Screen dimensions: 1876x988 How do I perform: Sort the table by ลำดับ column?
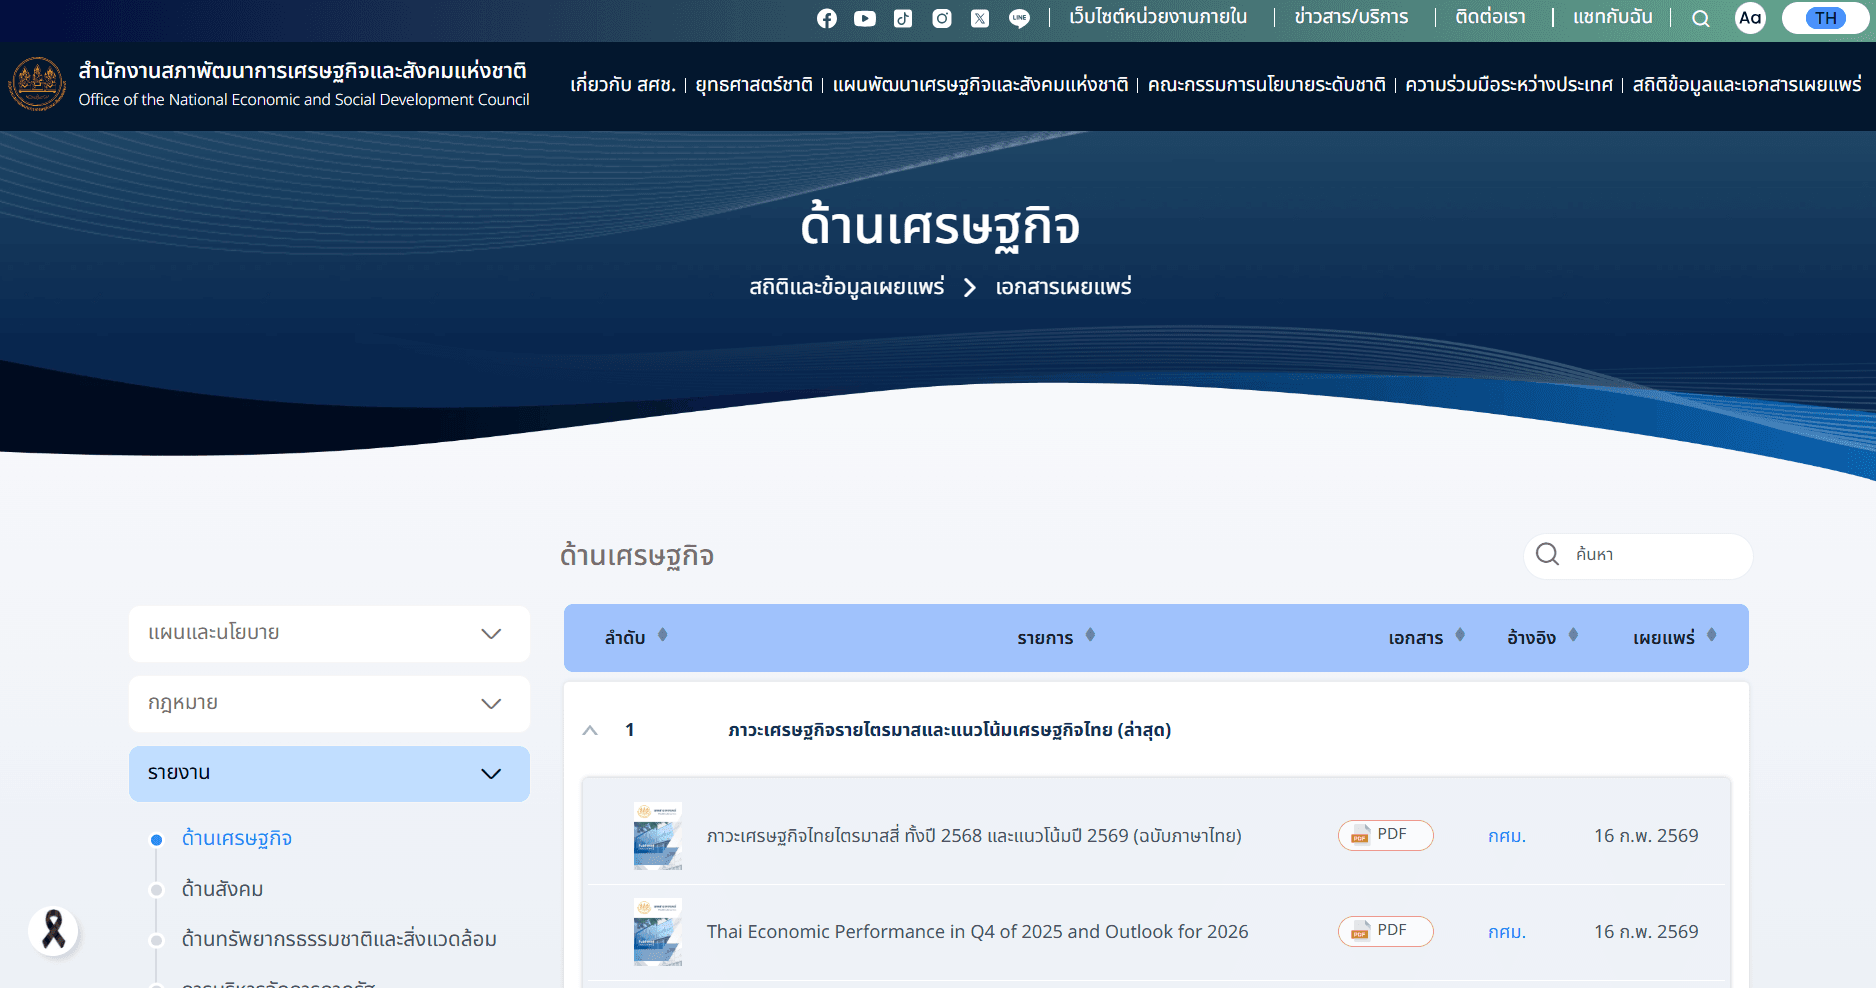tap(635, 637)
